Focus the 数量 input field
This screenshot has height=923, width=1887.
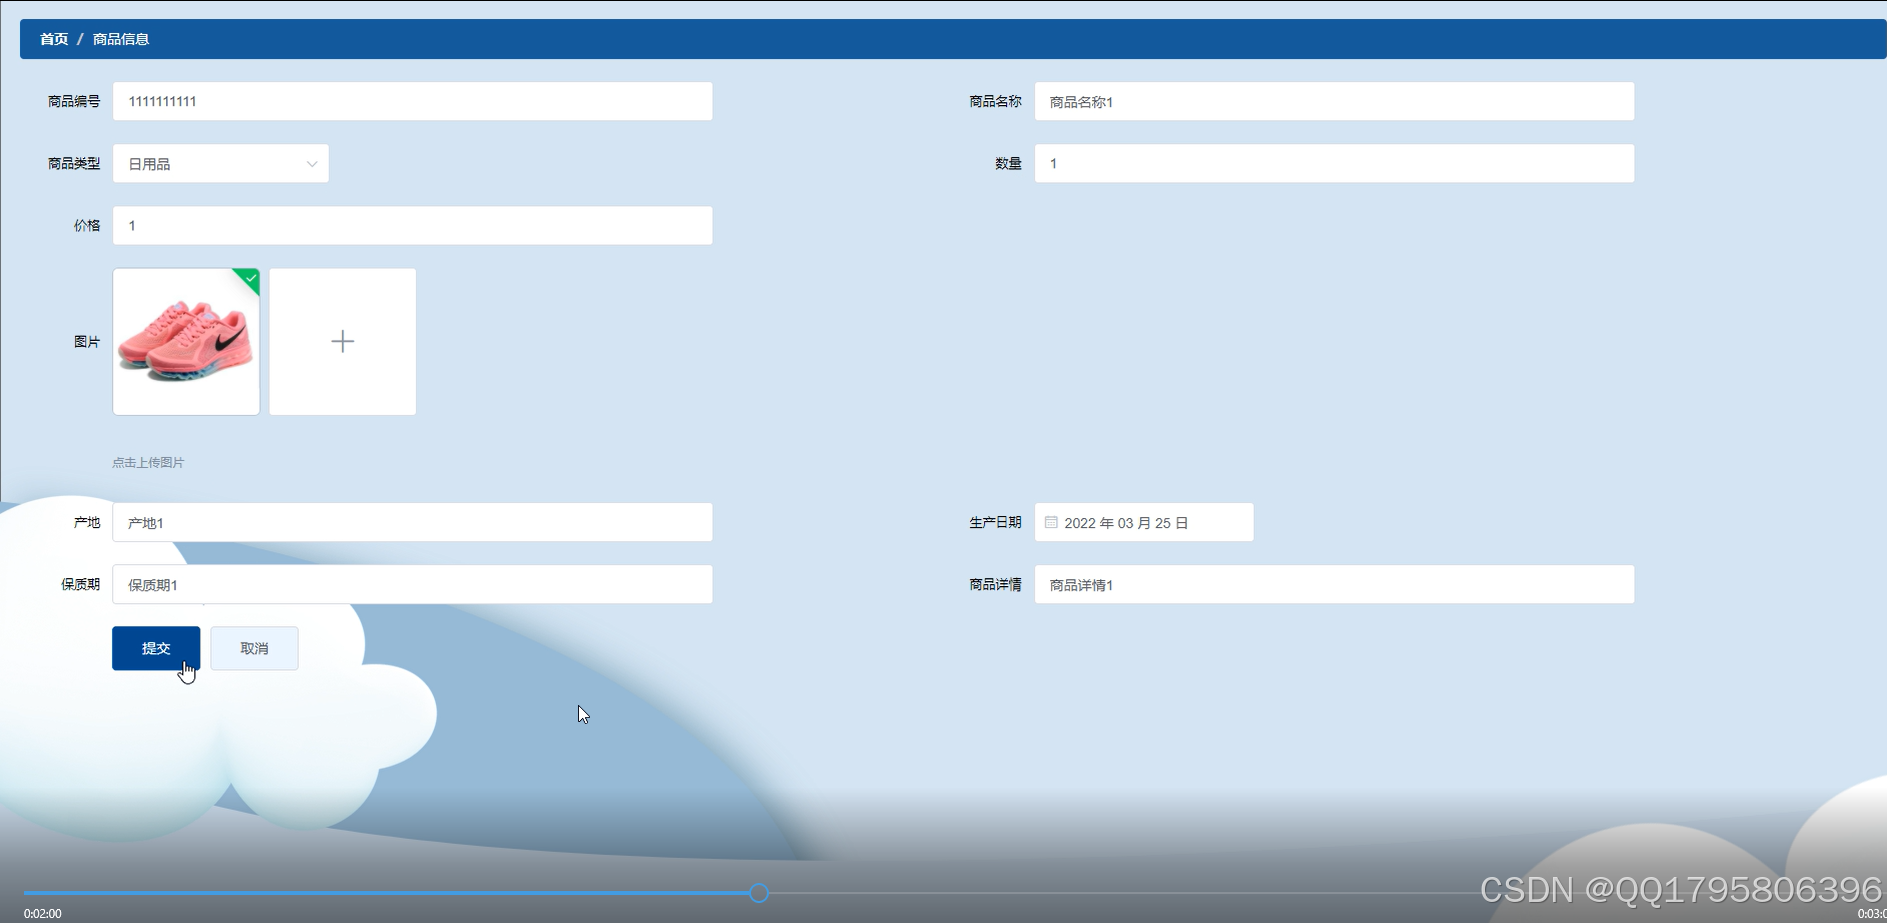pos(1334,163)
